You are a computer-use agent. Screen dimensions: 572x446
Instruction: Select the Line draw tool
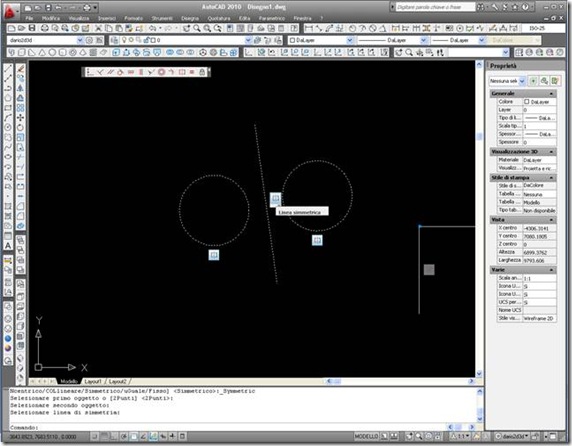click(8, 68)
